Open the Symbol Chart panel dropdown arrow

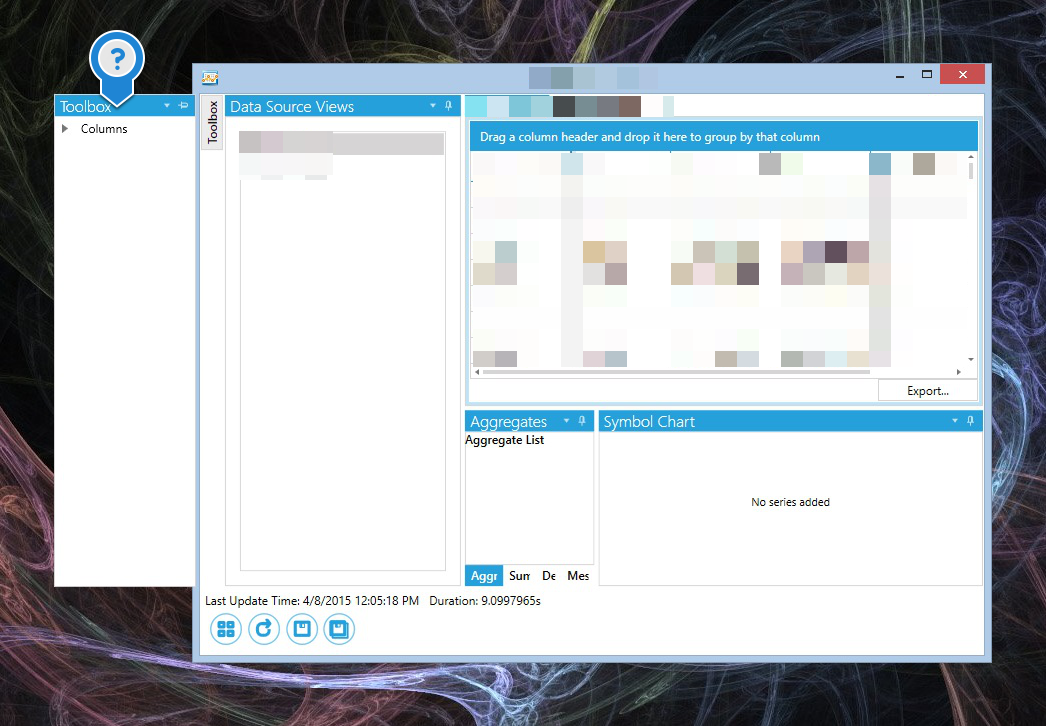coord(955,420)
